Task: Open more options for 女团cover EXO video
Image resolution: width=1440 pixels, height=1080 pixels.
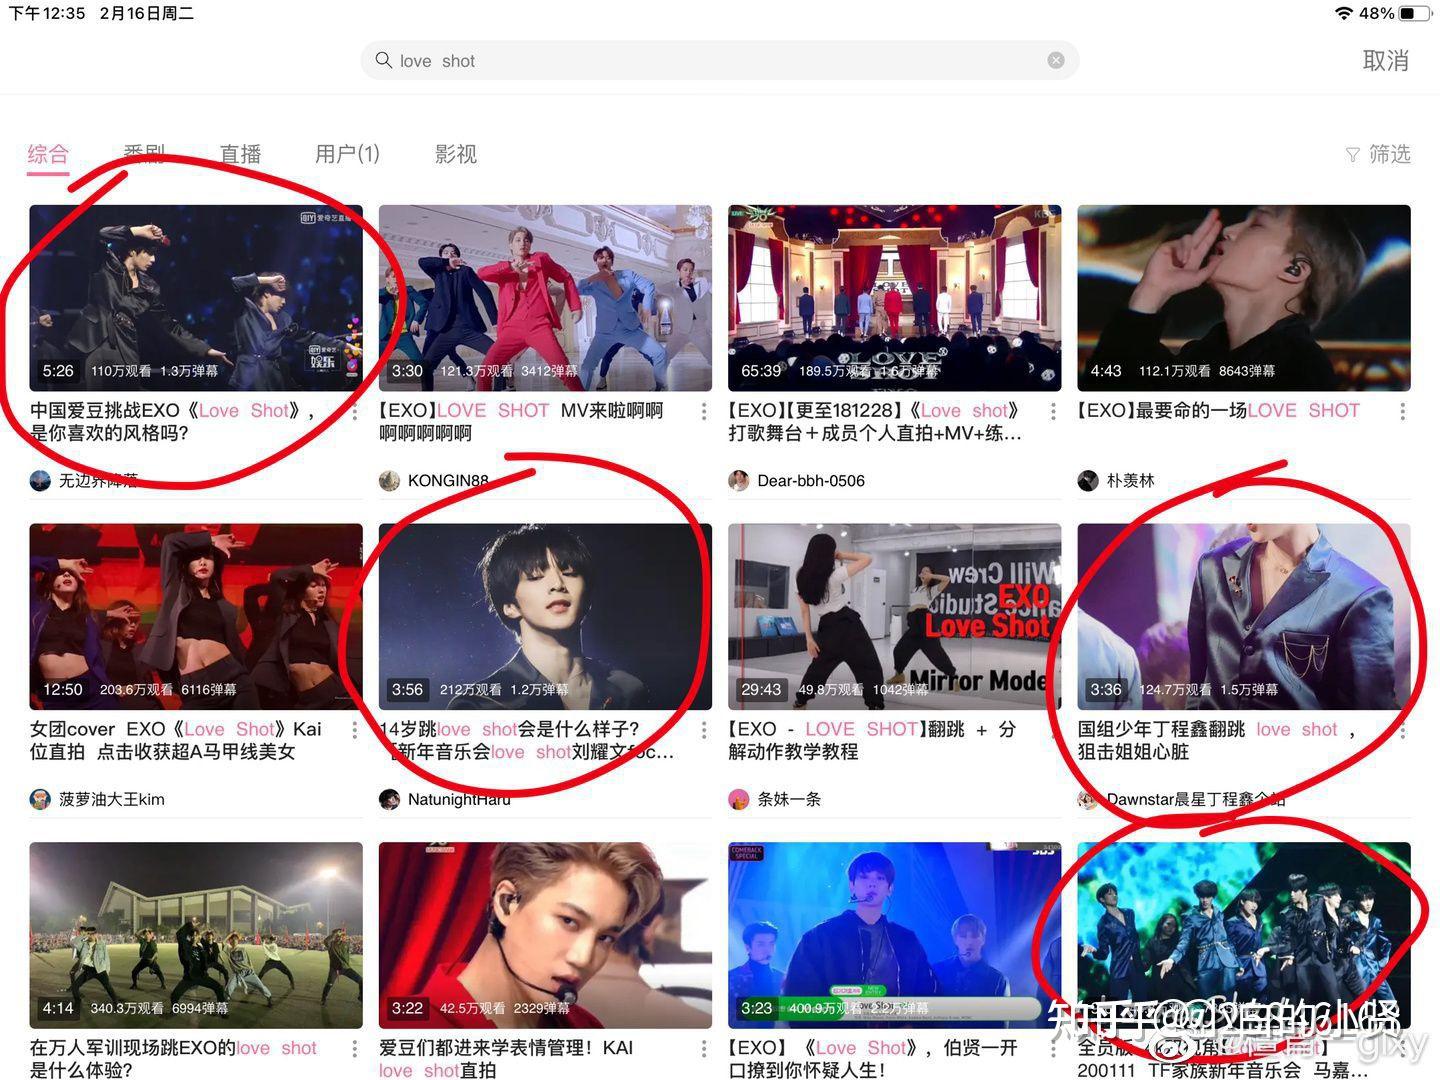Action: tap(354, 730)
